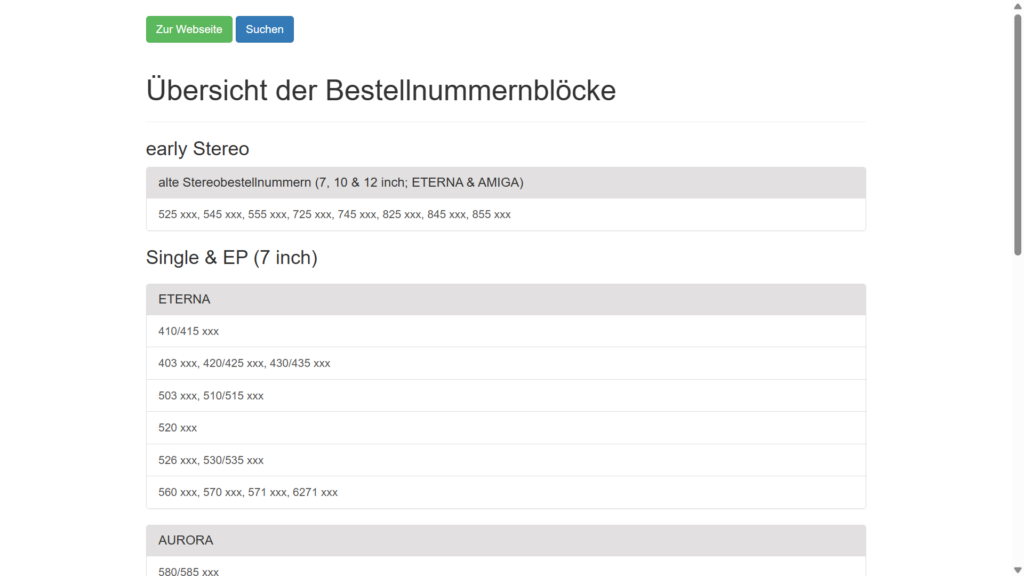Click the scrollbar down arrow
The image size is (1024, 576).
click(1017, 570)
